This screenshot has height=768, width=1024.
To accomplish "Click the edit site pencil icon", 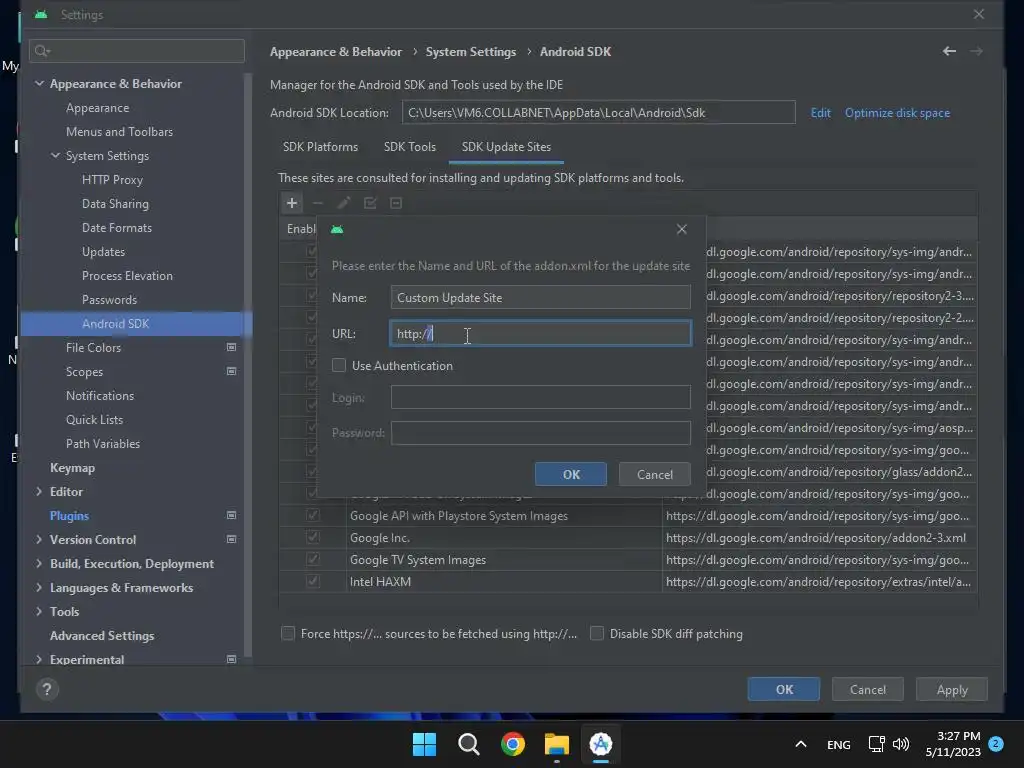I will coord(344,203).
